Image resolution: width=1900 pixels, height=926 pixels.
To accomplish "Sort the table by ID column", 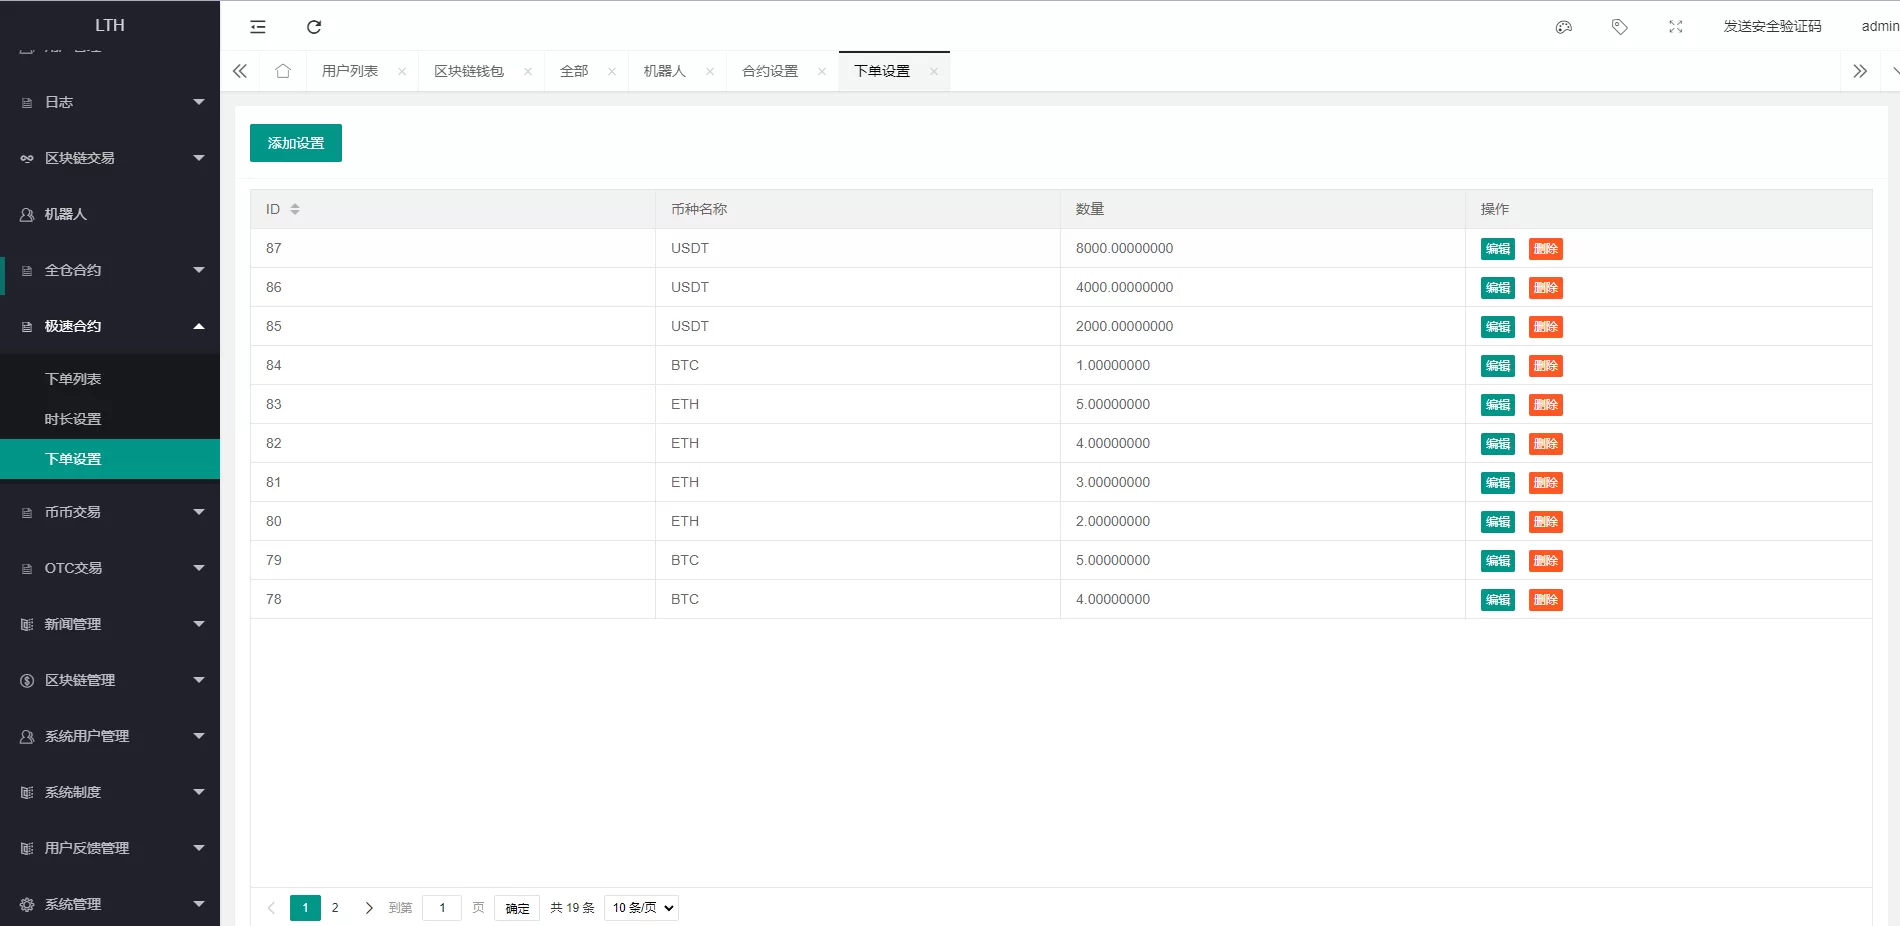I will [x=295, y=209].
